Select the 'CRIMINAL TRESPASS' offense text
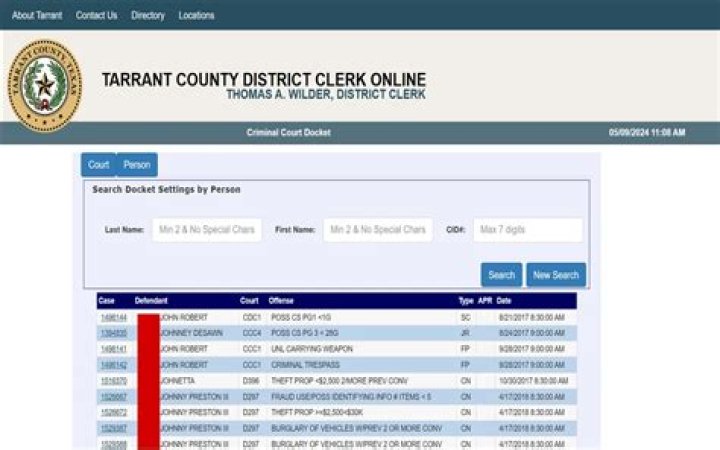Image resolution: width=720 pixels, height=450 pixels. pyautogui.click(x=305, y=365)
